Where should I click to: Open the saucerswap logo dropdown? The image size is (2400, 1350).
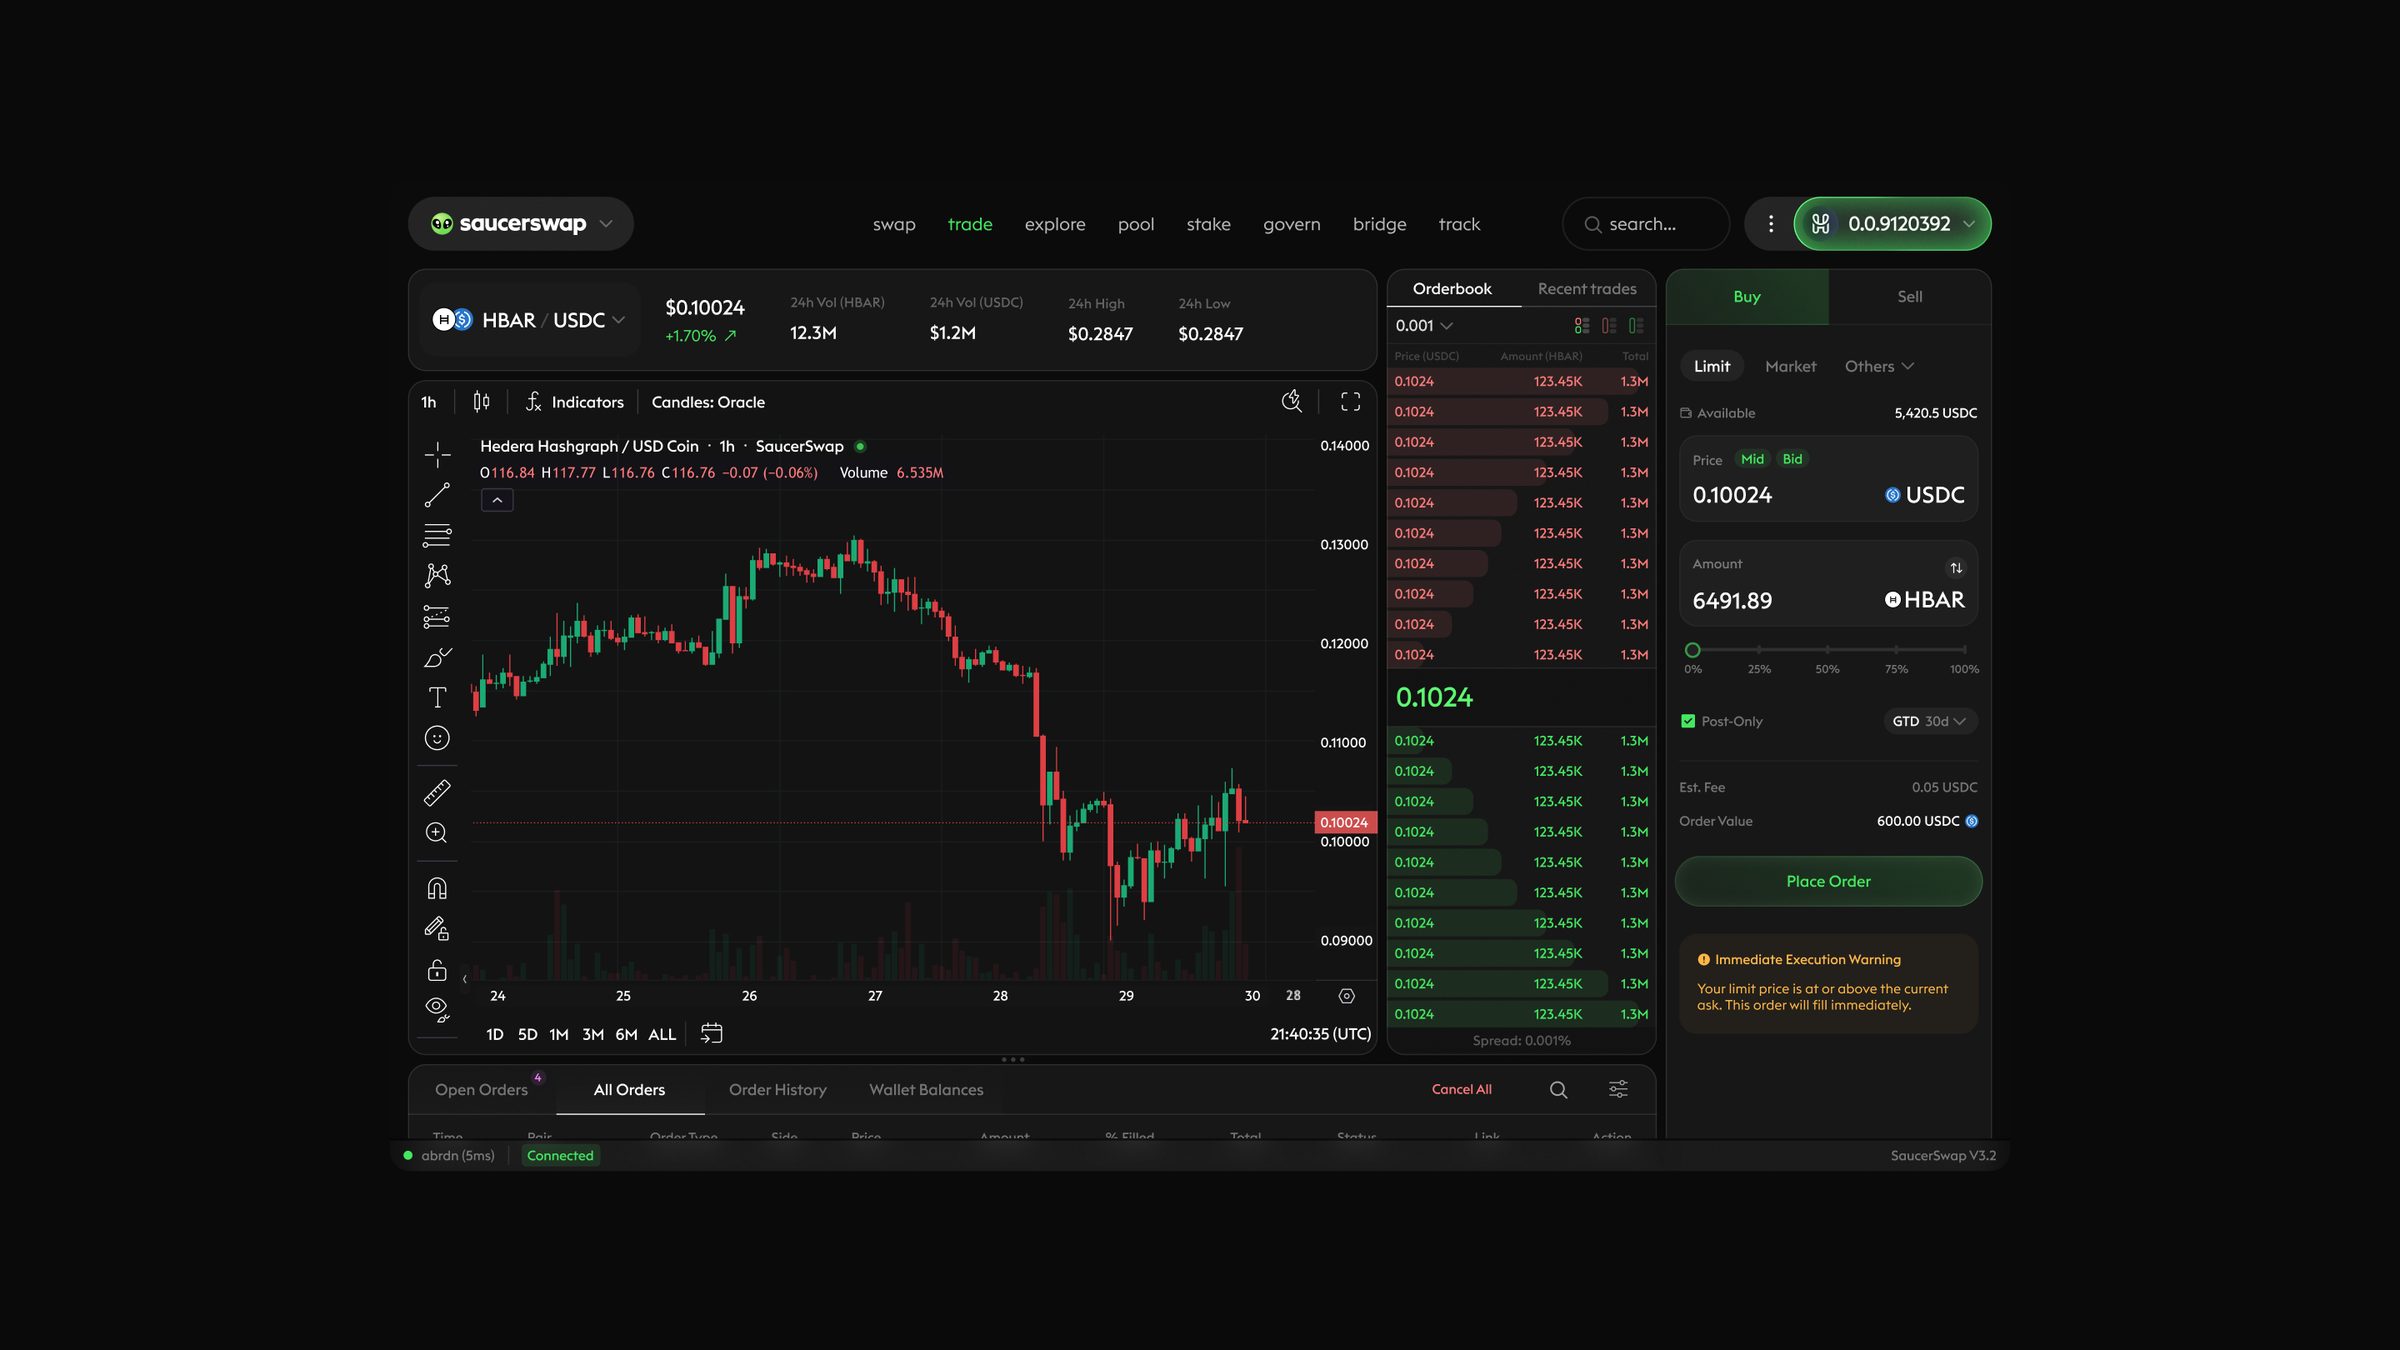[521, 224]
